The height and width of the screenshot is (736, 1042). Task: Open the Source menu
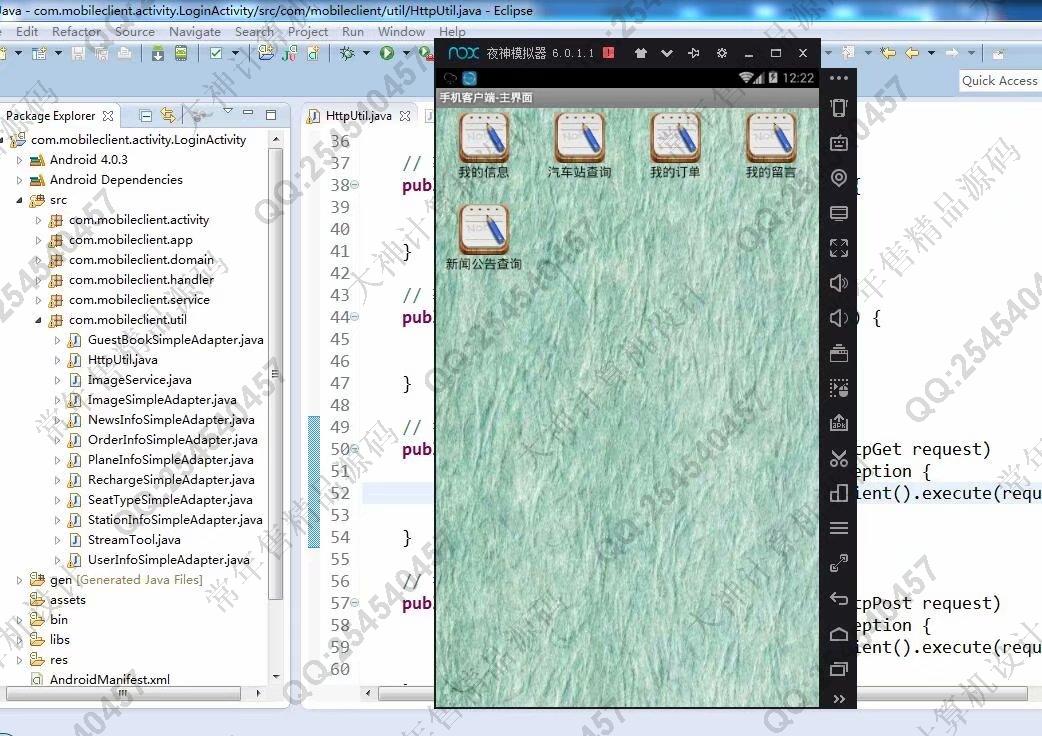point(135,32)
